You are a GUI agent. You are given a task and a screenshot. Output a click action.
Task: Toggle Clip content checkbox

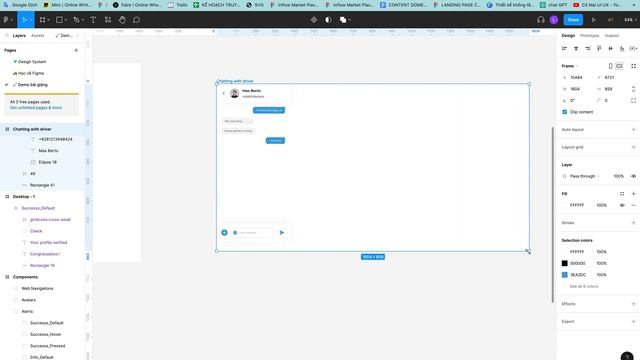565,112
